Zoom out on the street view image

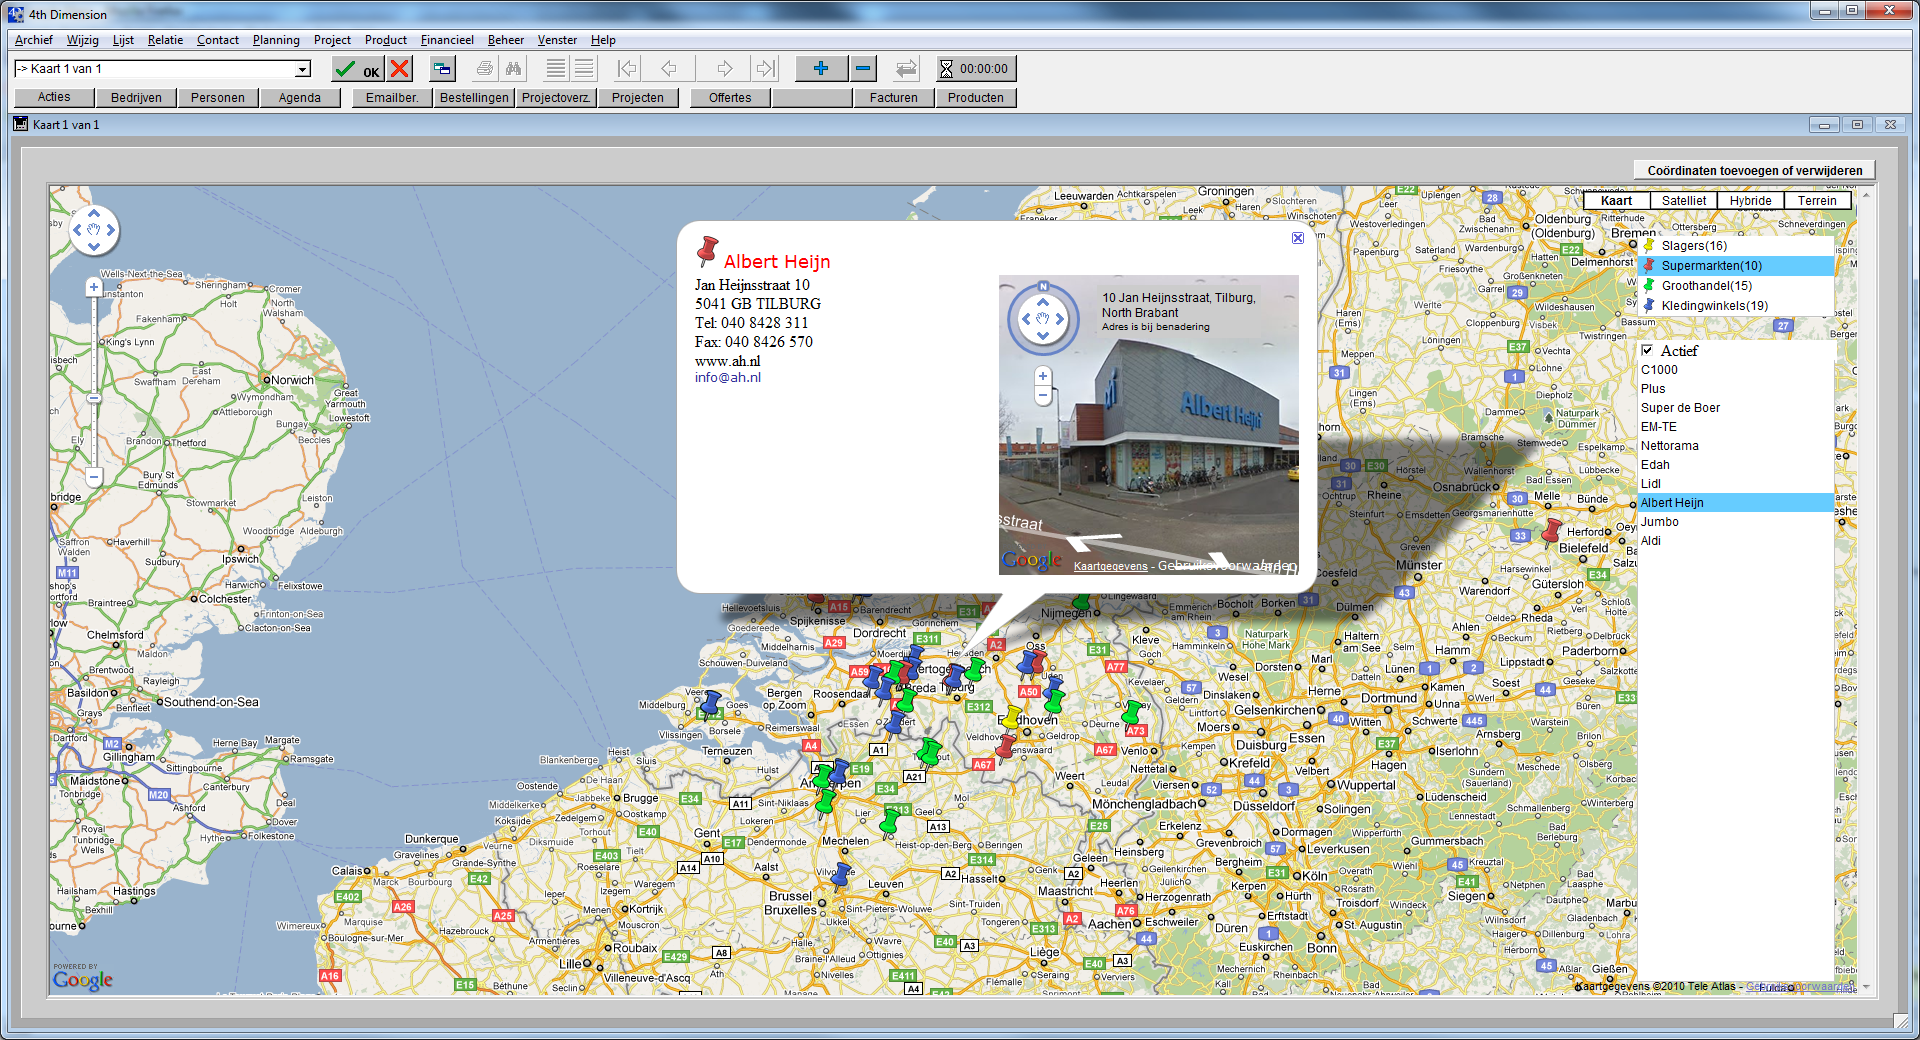[1043, 396]
